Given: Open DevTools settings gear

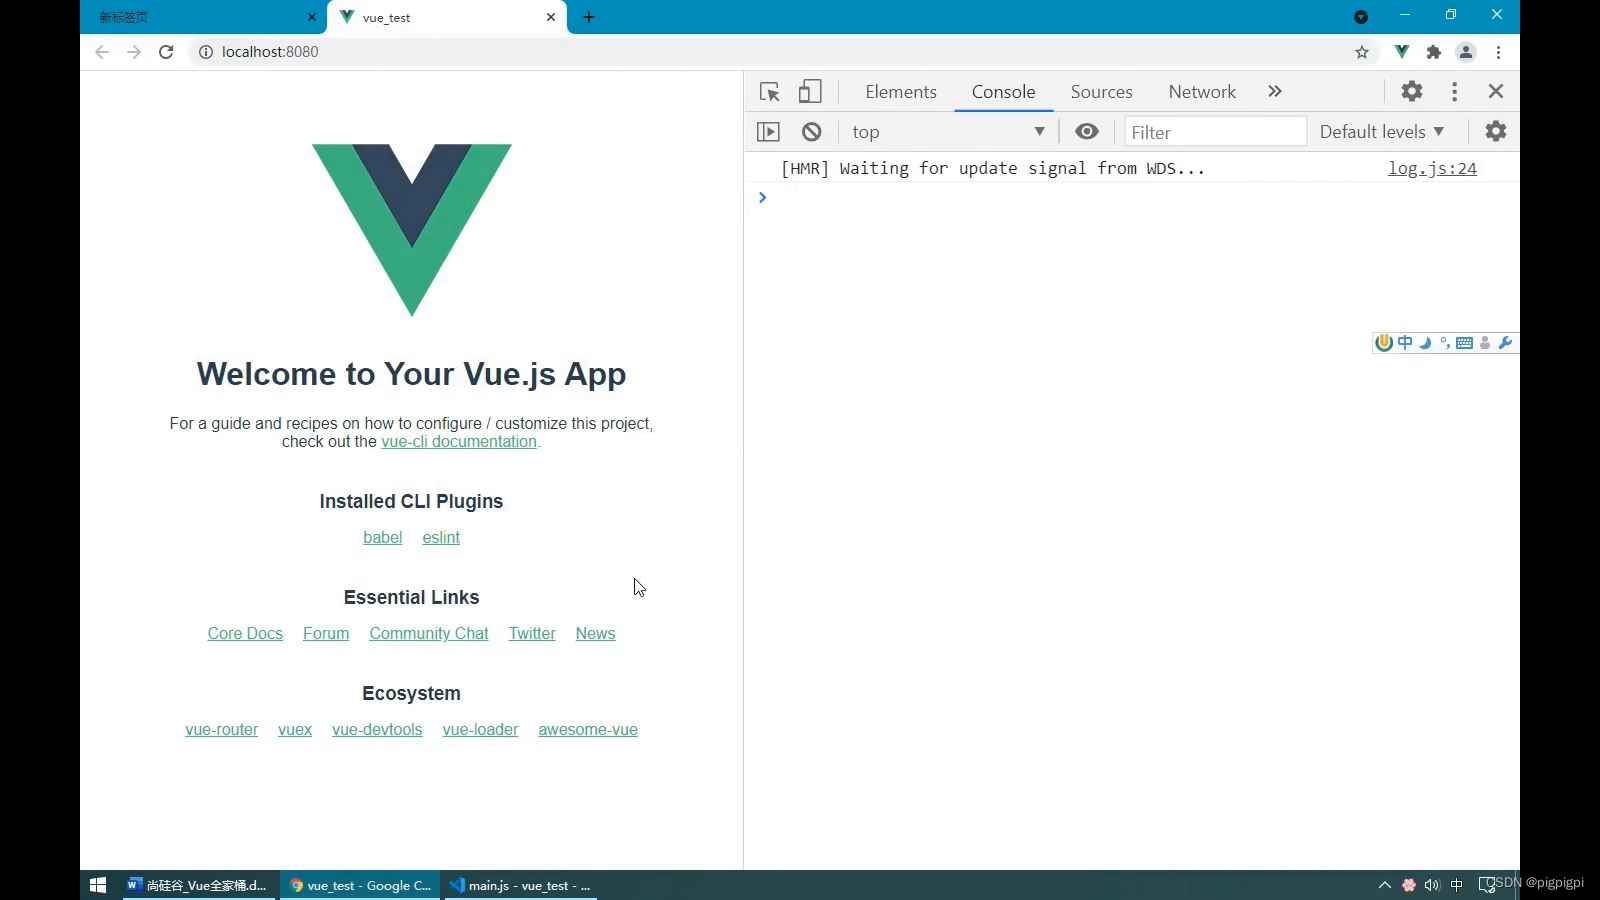Looking at the screenshot, I should click(x=1412, y=92).
